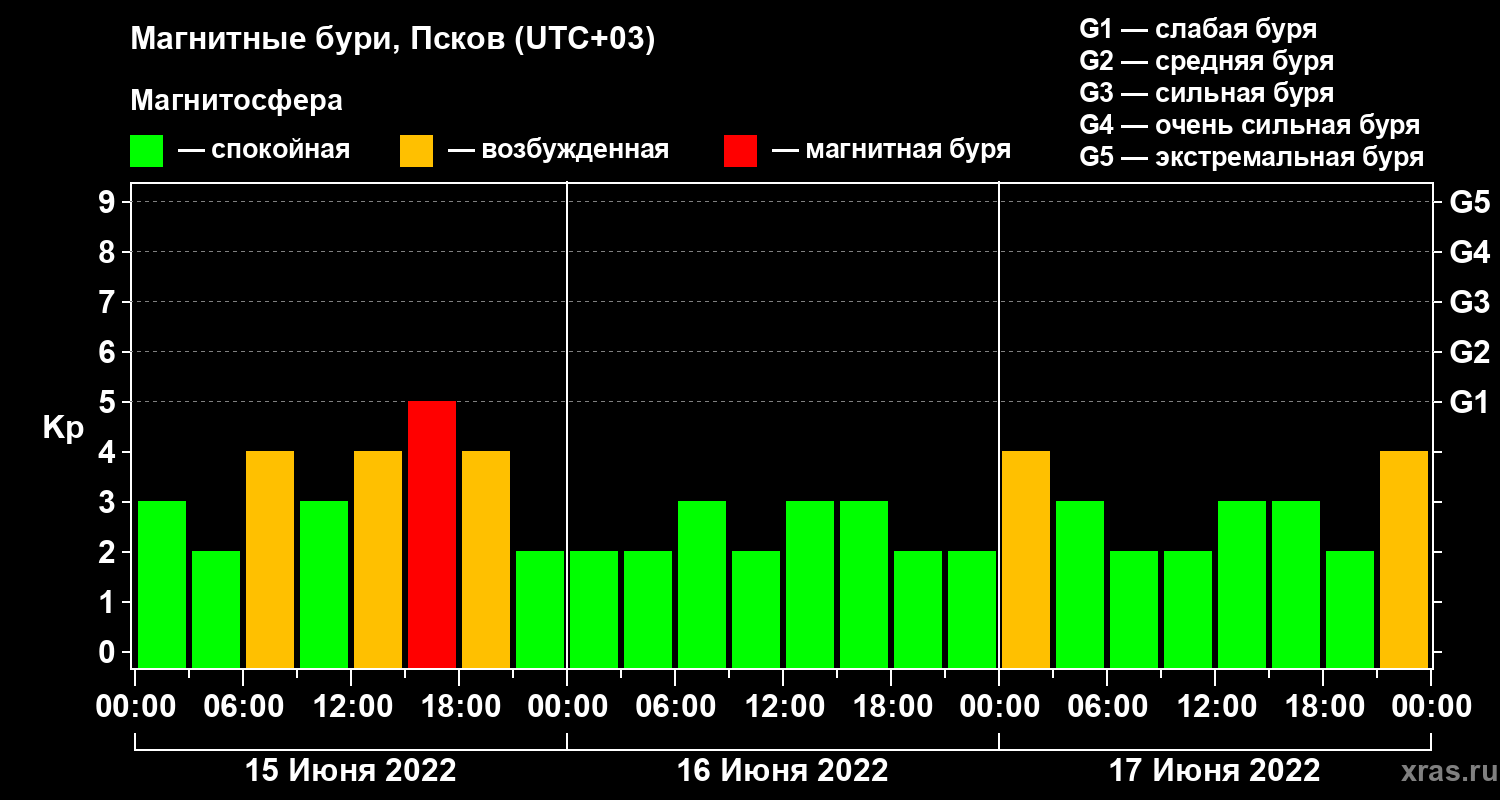Click the chart title 'Магнитные бури, Псков (UTC+03)'
This screenshot has width=1500, height=800.
tap(393, 41)
